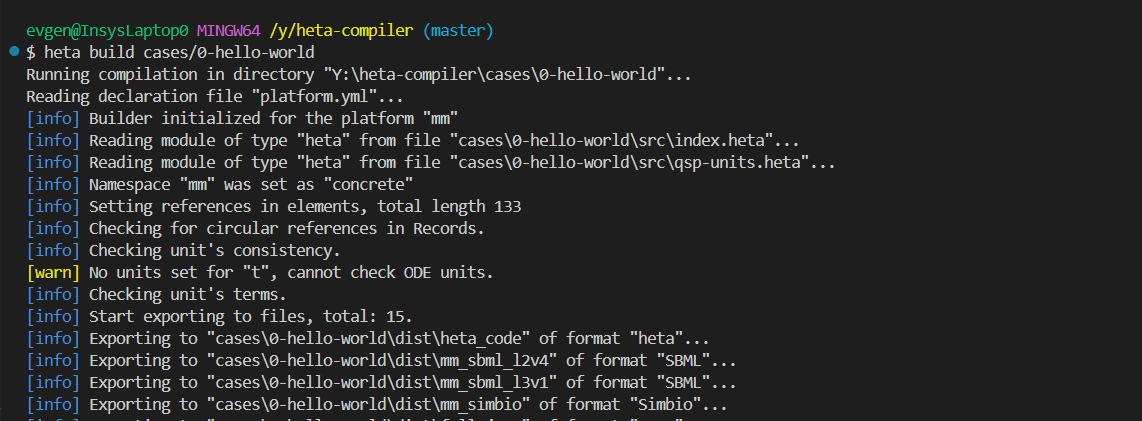Click the "Builder initialized for the platform" line

click(x=242, y=119)
